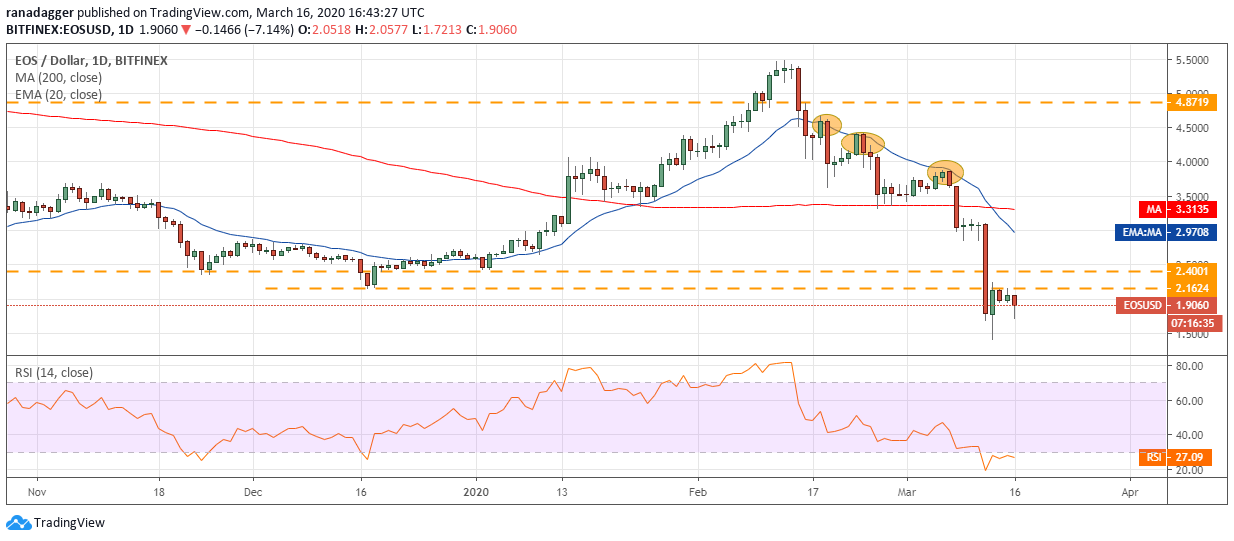The height and width of the screenshot is (541, 1234).
Task: Click the Apr label on the time axis
Action: click(1130, 491)
